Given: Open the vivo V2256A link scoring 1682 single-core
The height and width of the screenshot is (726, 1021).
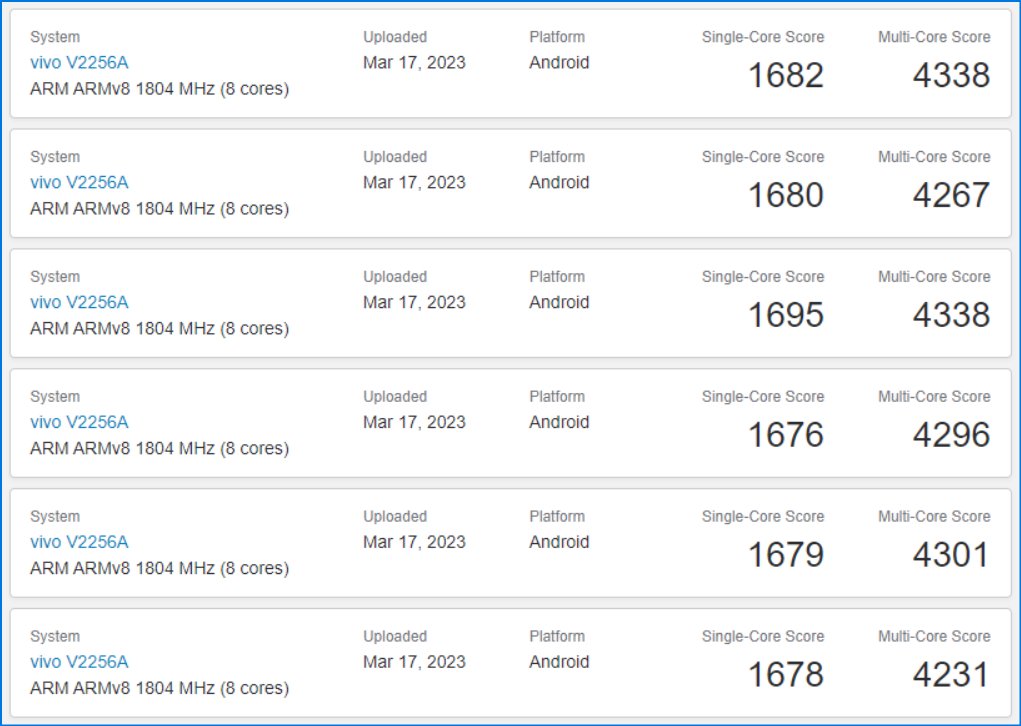Looking at the screenshot, I should click(x=79, y=63).
